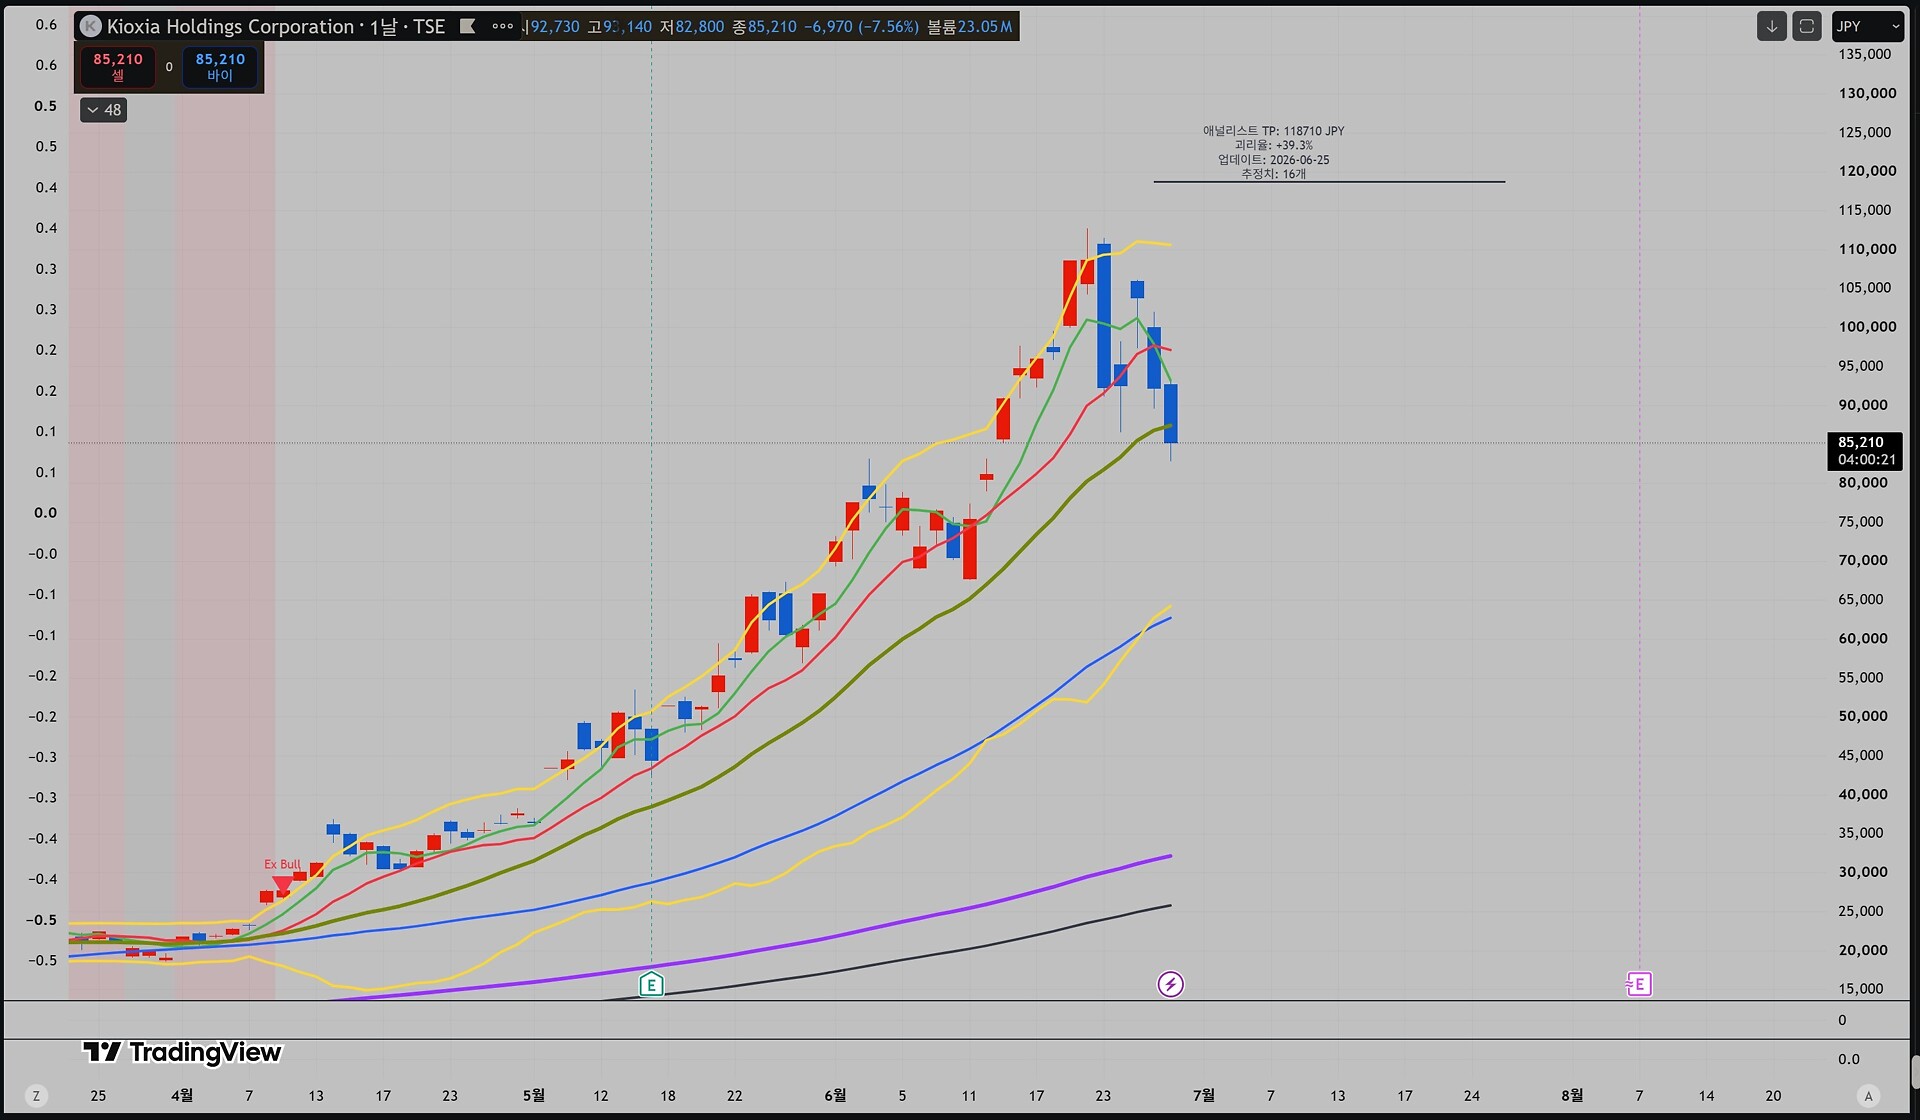Click the 8월 label on the time axis
The image size is (1920, 1120).
[1572, 1096]
